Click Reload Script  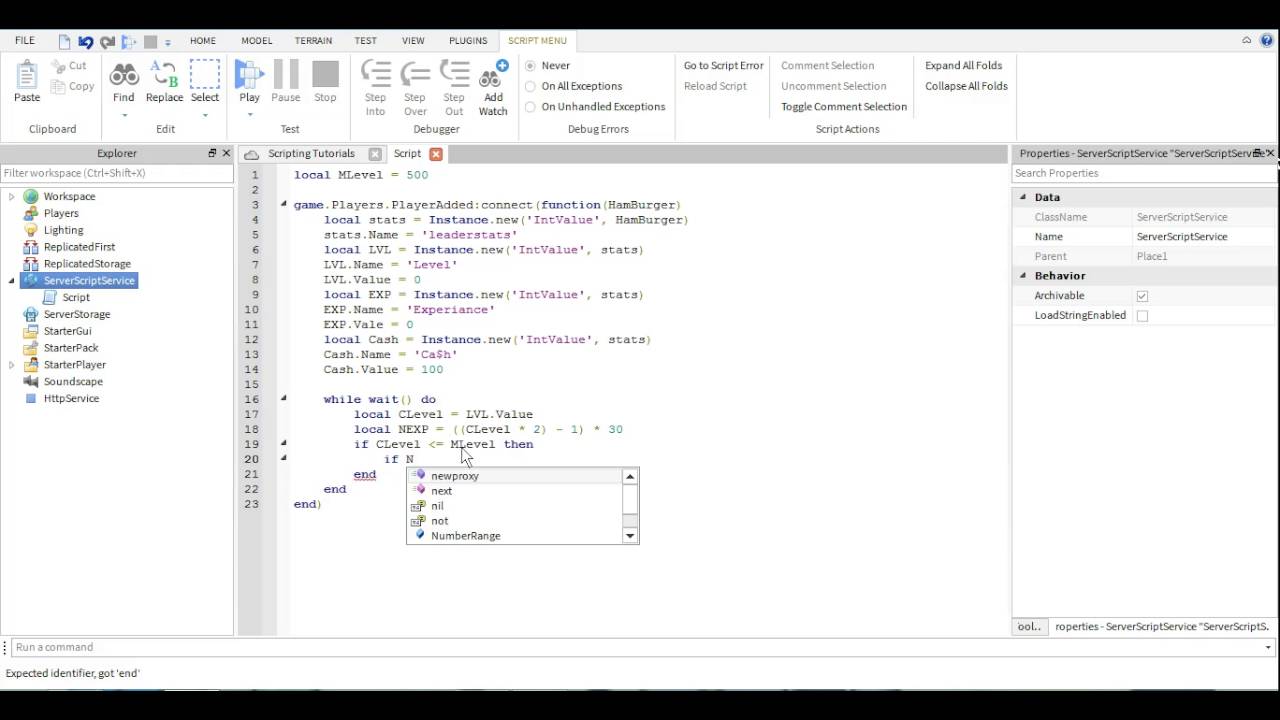(715, 86)
